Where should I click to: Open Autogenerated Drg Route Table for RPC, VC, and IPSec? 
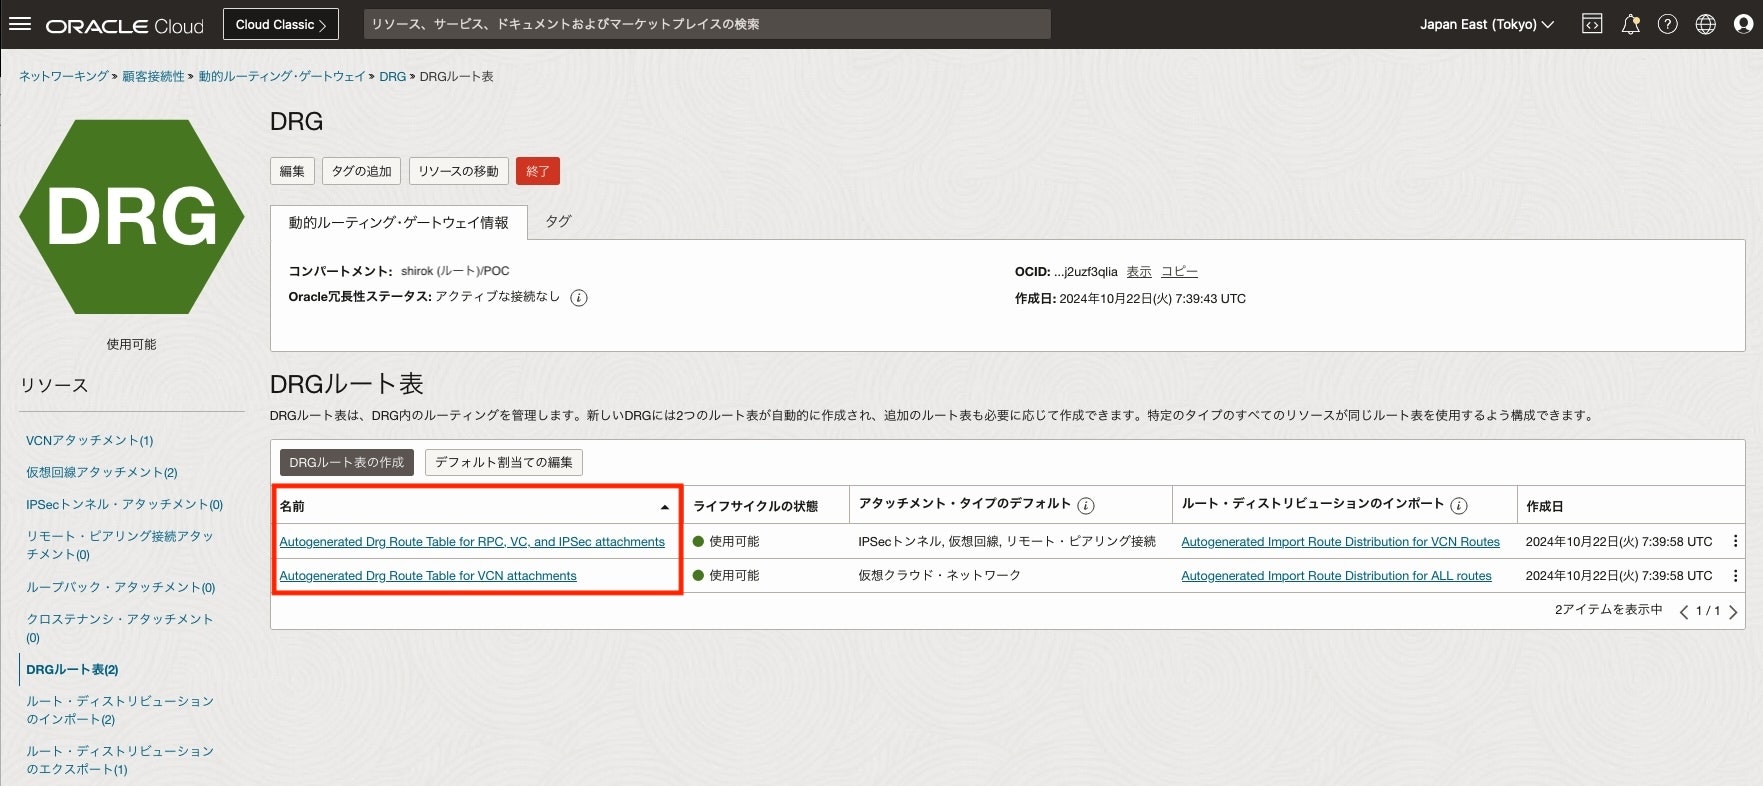pos(472,541)
